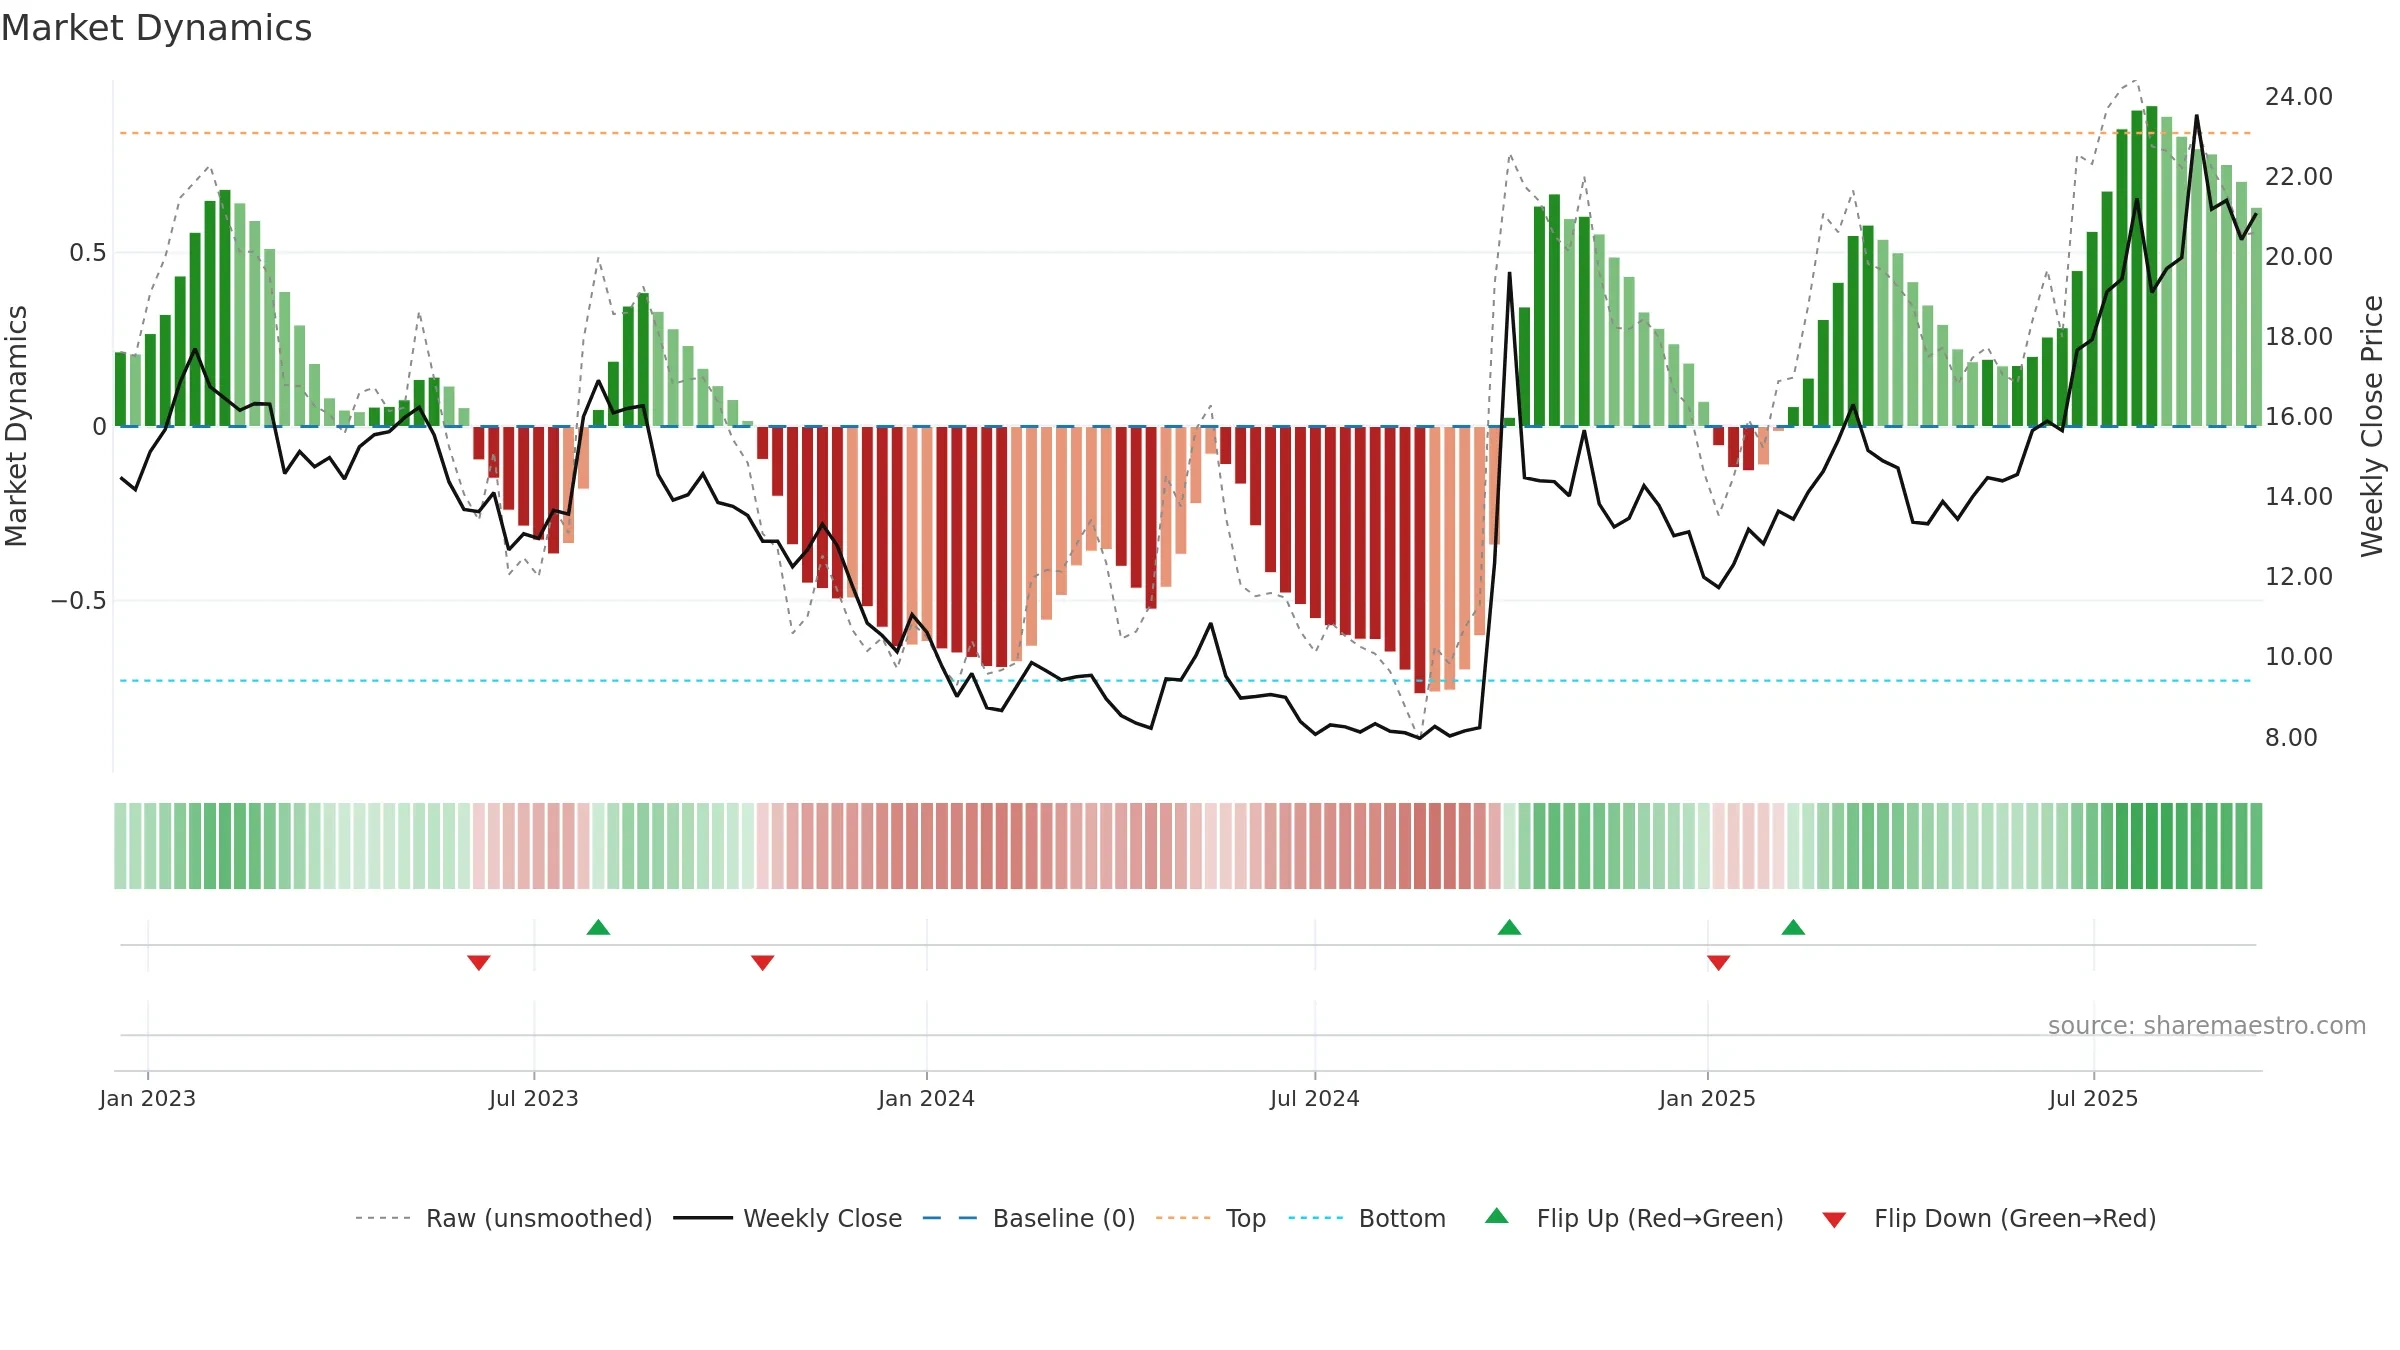
Task: Click the Bottom legend entry
Action: click(1366, 1218)
